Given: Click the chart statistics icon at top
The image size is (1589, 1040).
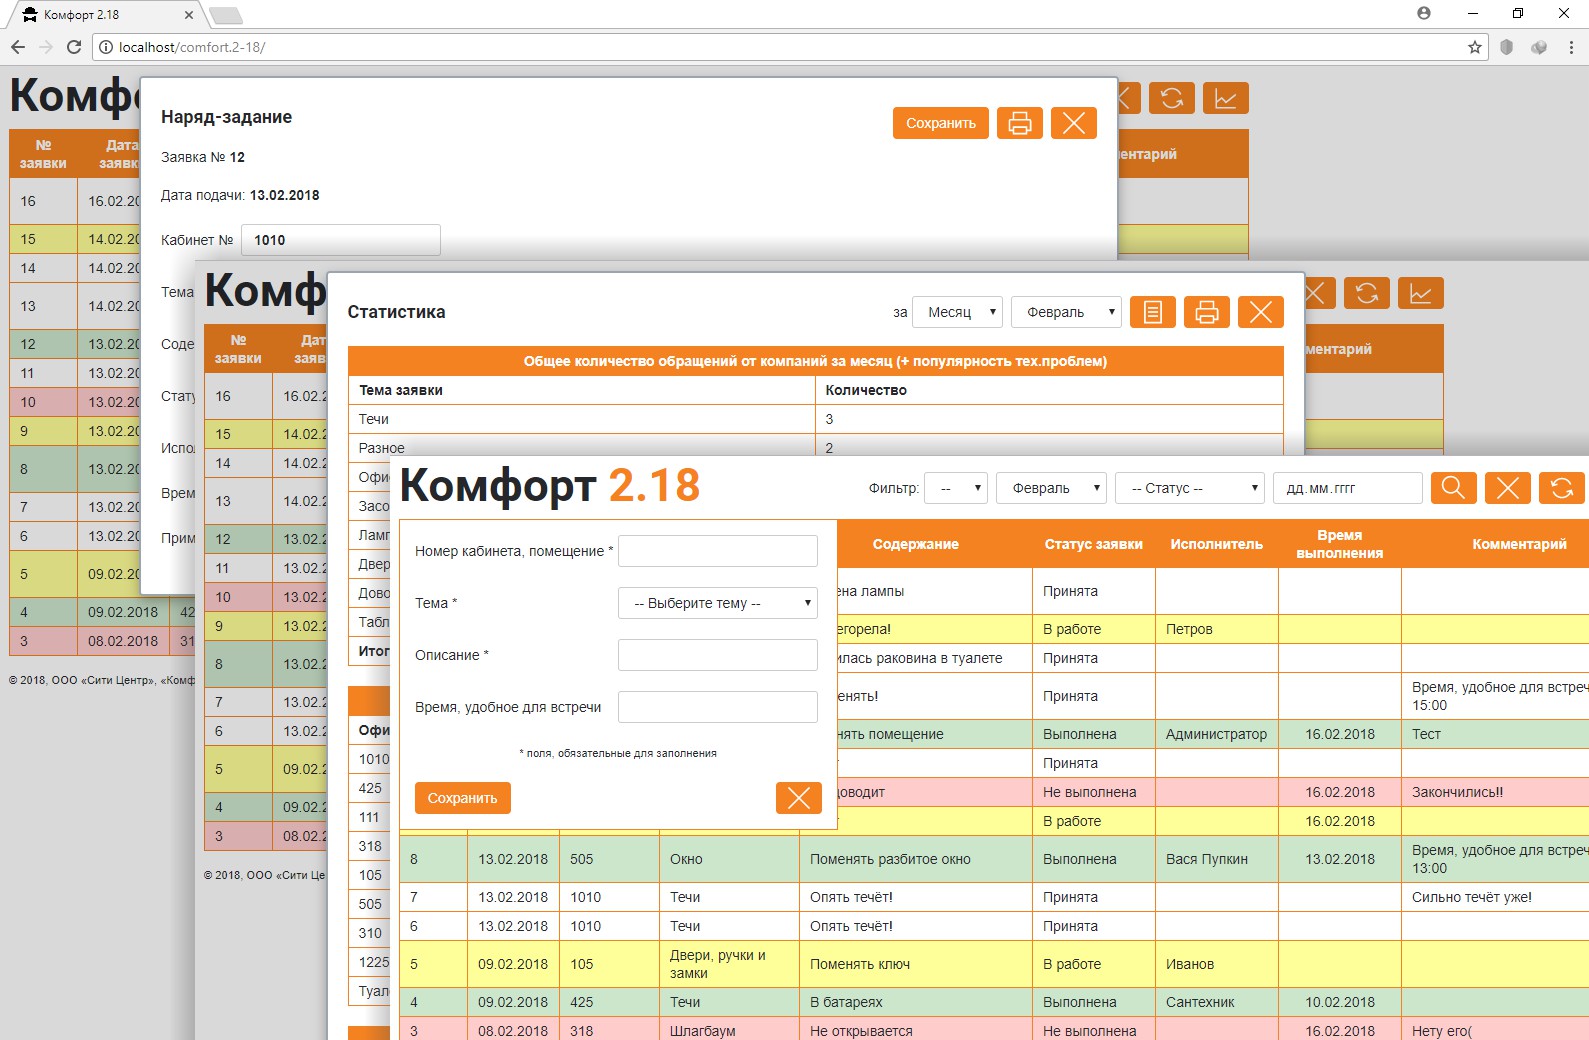Looking at the screenshot, I should (1225, 98).
